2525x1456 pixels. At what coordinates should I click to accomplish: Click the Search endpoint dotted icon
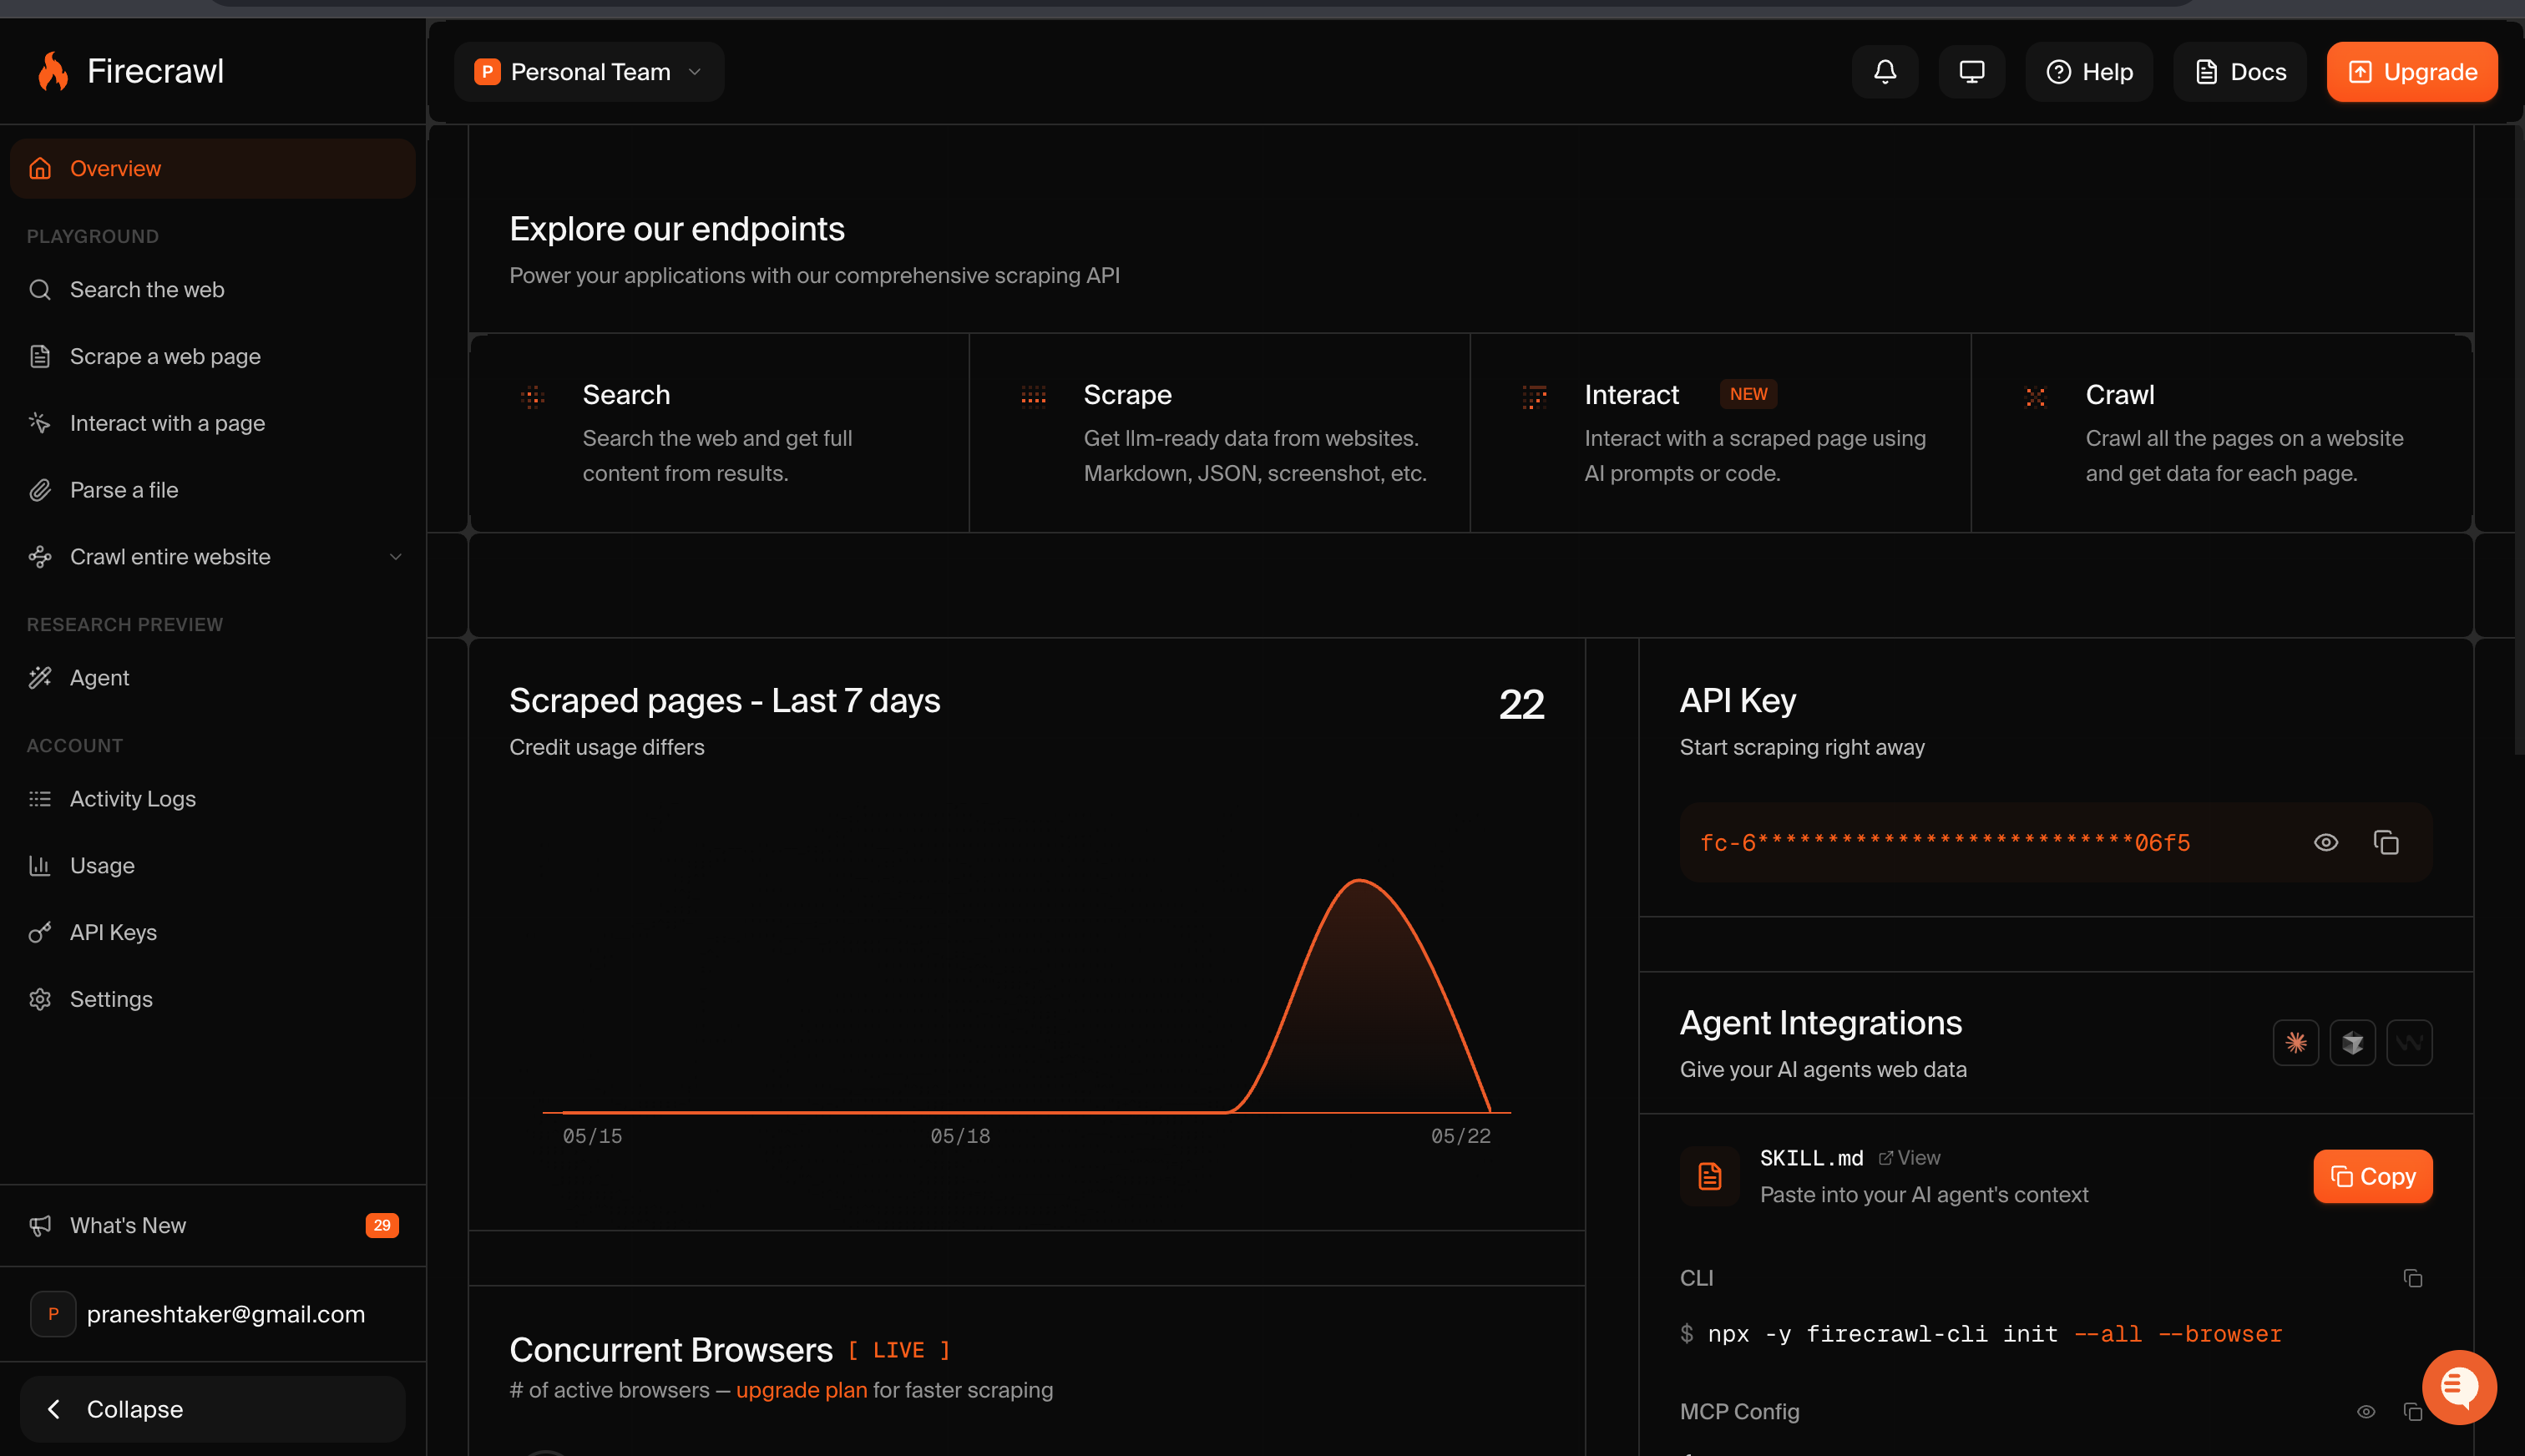(x=533, y=397)
